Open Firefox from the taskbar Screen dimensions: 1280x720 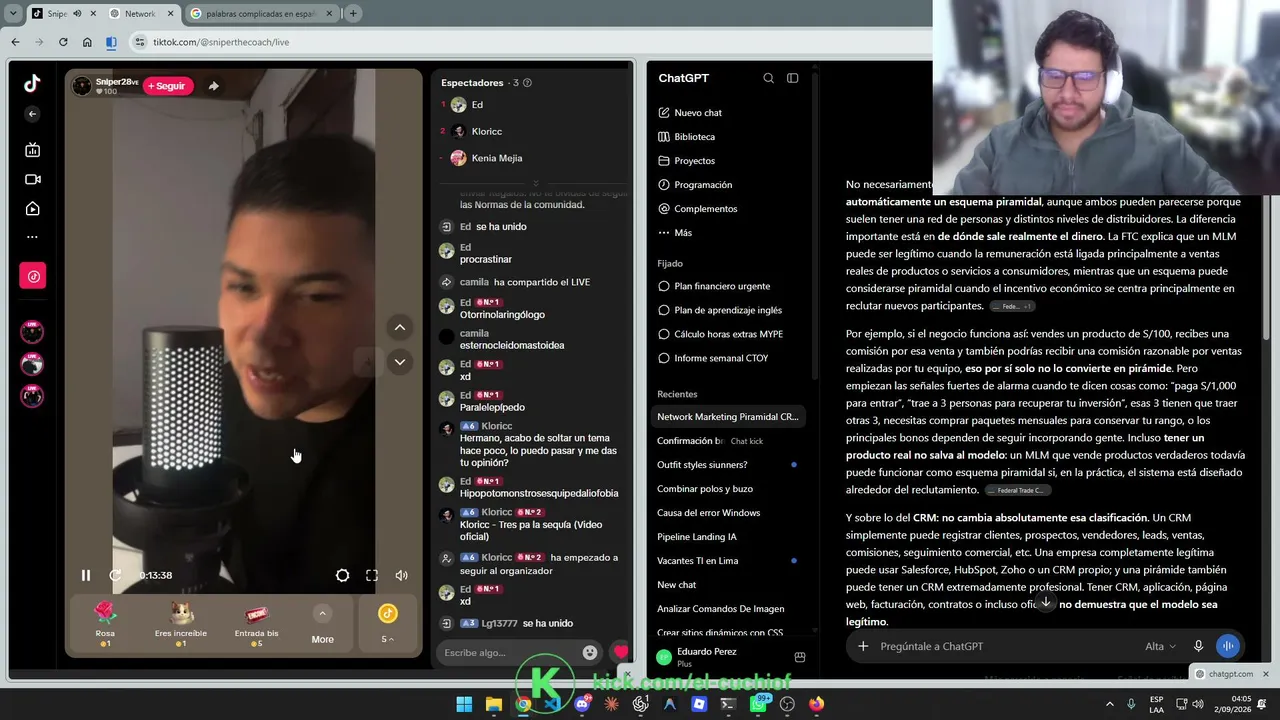point(817,704)
